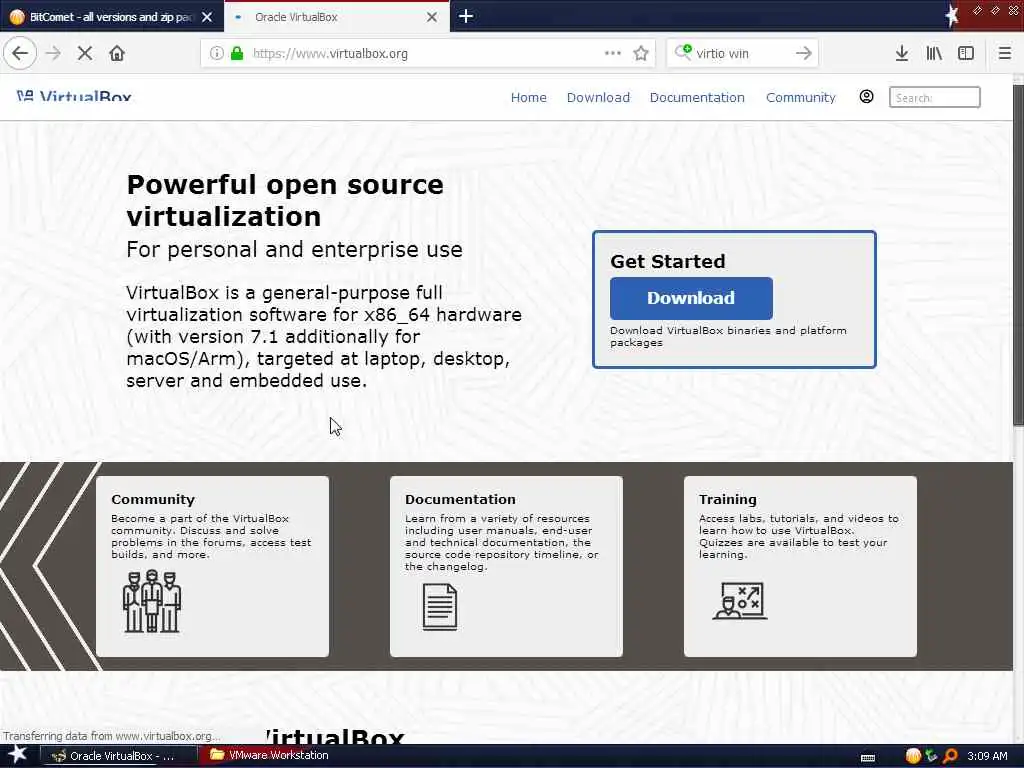1024x768 pixels.
Task: Open the Firefox hamburger menu
Action: pyautogui.click(x=1004, y=53)
